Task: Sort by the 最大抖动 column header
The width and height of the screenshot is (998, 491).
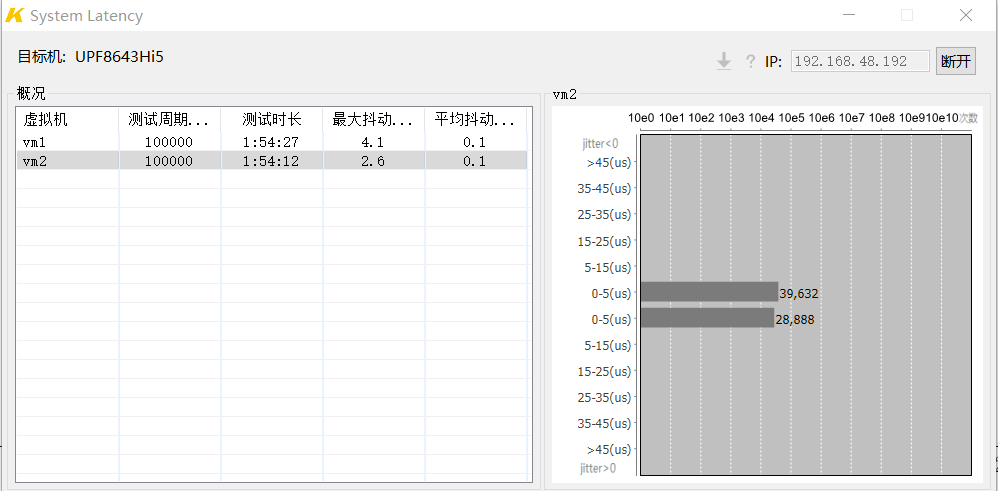Action: click(373, 120)
